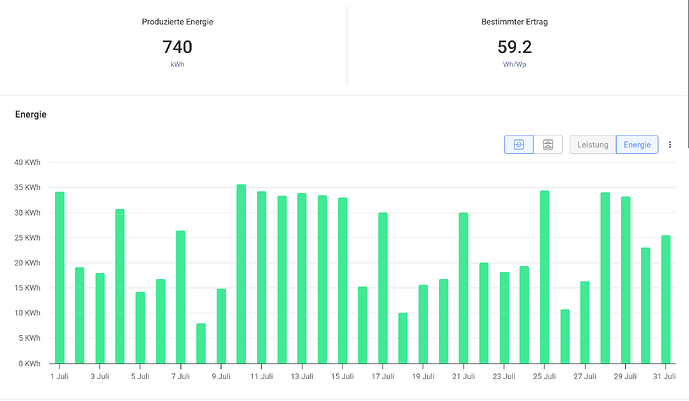Open the three-dot chart options menu
Screen dimensions: 689x401
(x=670, y=145)
